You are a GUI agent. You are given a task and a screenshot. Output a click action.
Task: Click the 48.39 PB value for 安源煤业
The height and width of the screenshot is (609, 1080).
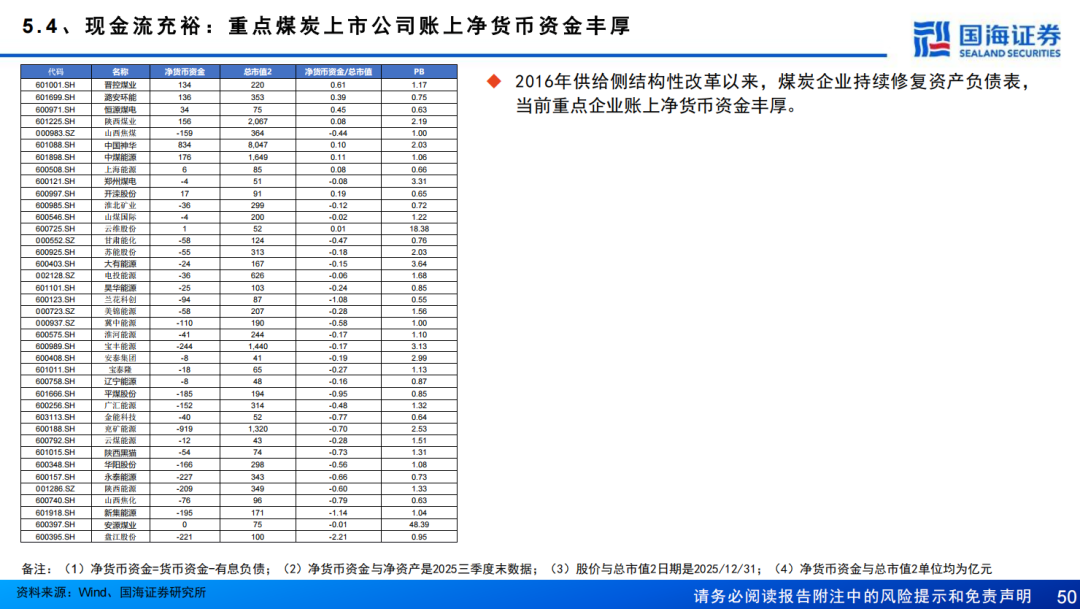click(x=419, y=524)
